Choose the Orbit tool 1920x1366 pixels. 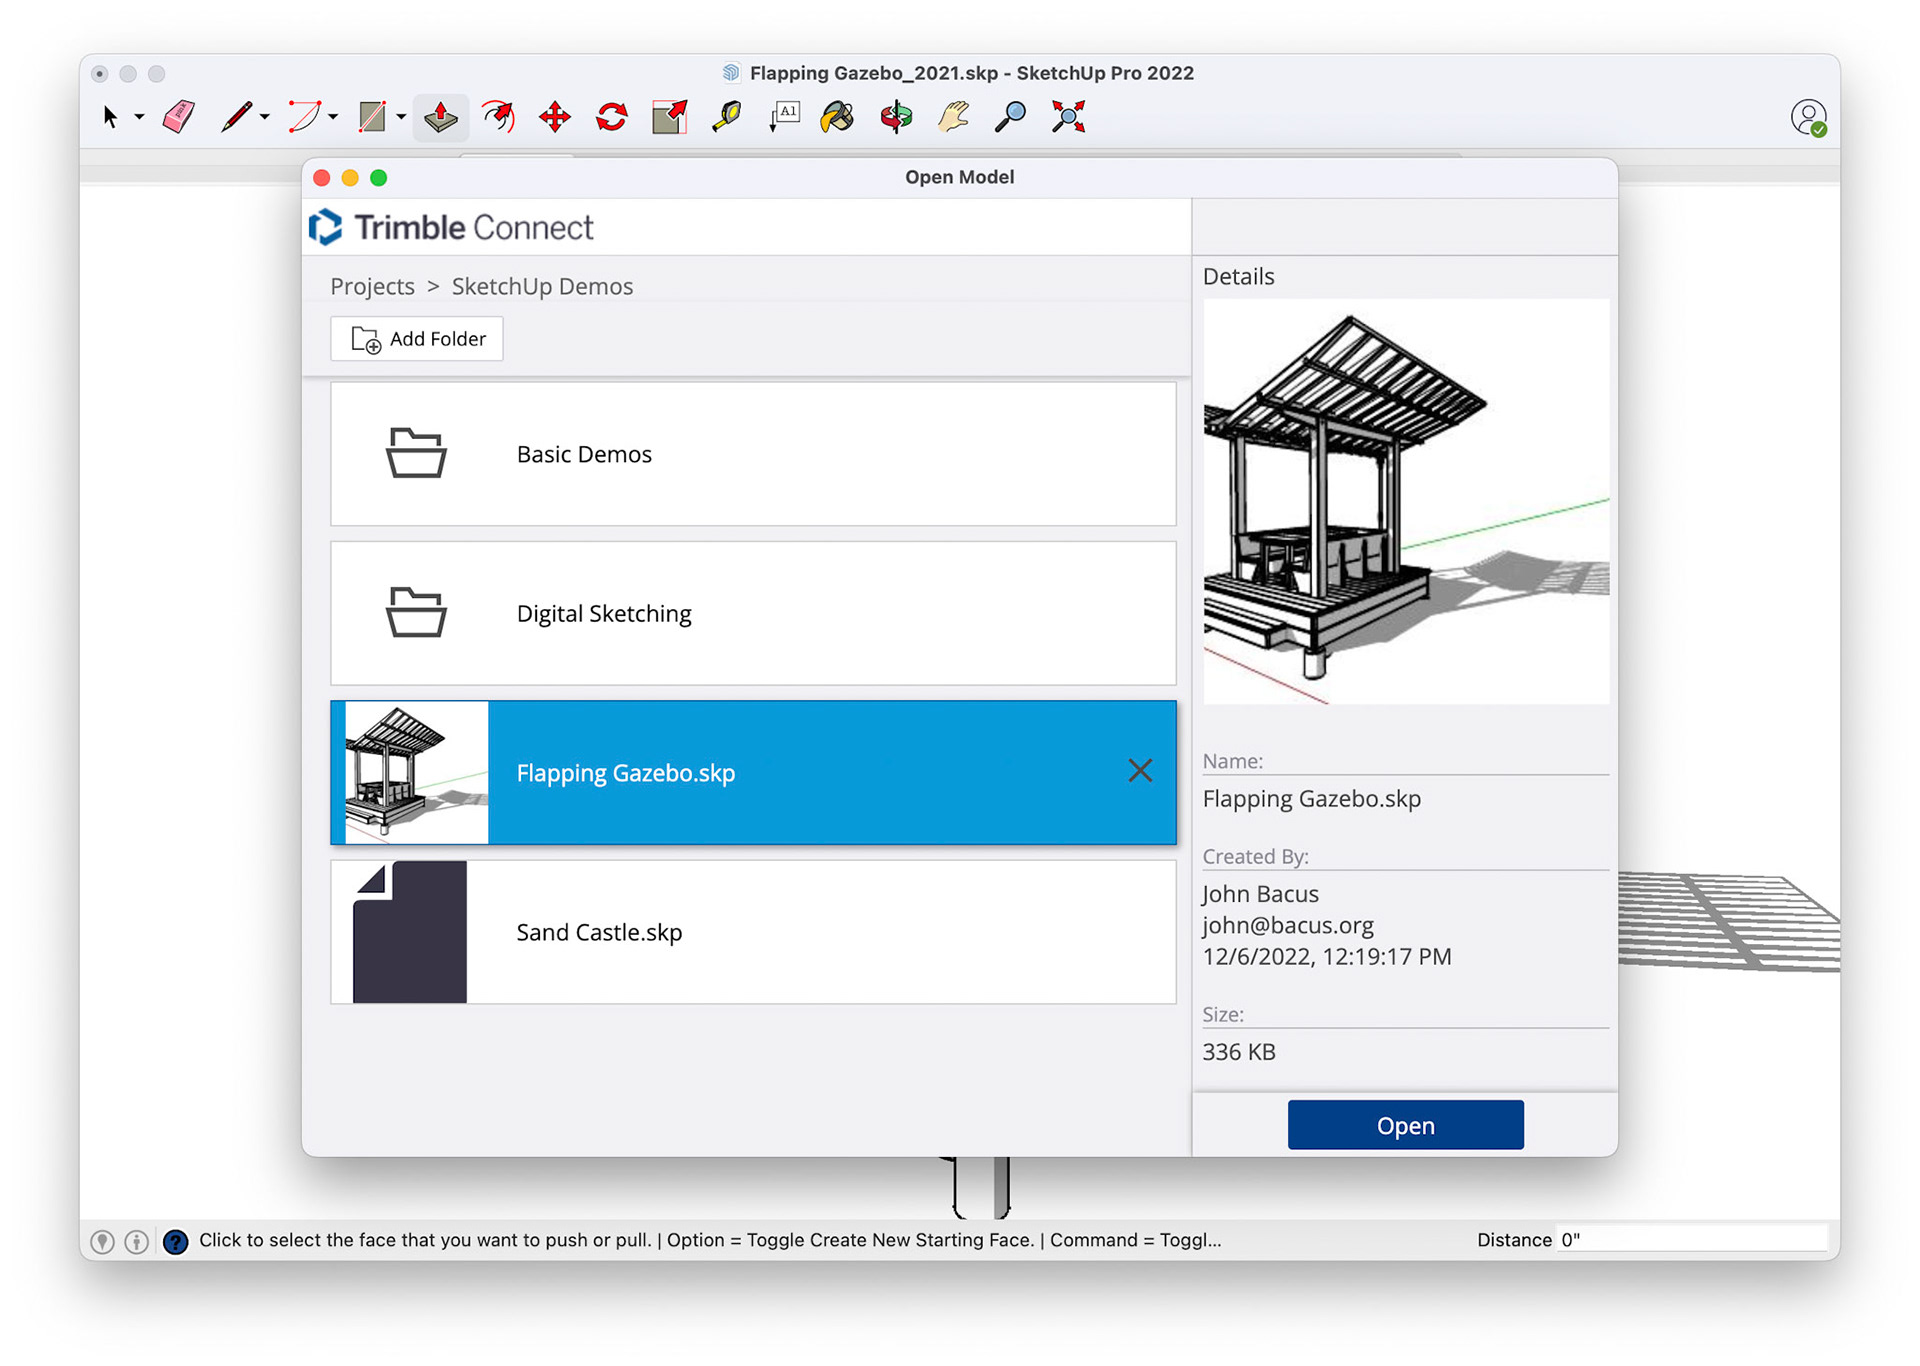pyautogui.click(x=896, y=117)
